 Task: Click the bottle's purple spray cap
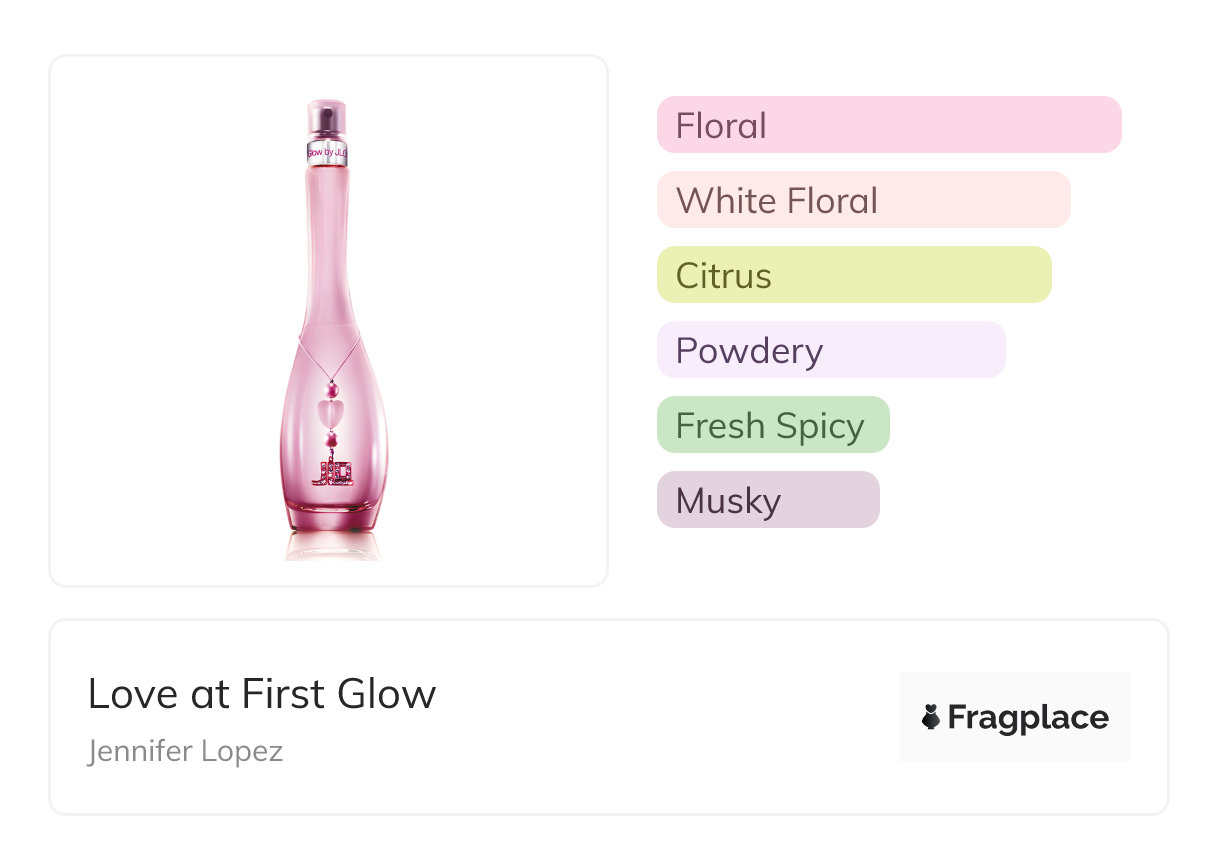[x=327, y=118]
